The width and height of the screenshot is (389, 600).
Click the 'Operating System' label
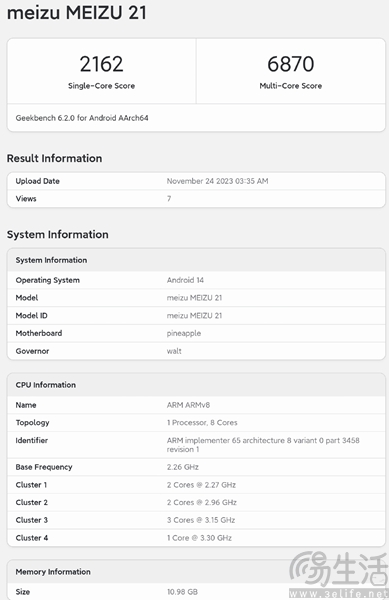pyautogui.click(x=48, y=280)
